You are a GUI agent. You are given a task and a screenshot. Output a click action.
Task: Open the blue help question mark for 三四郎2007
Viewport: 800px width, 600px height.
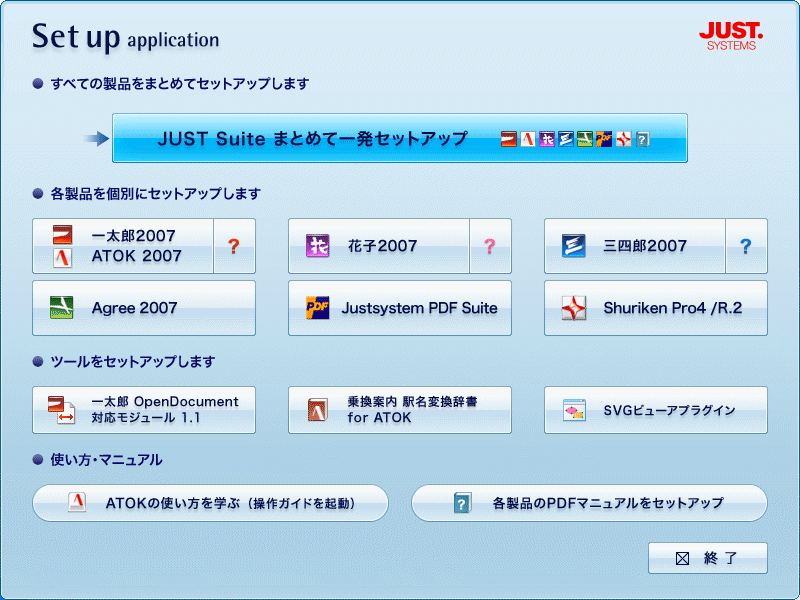pos(746,246)
